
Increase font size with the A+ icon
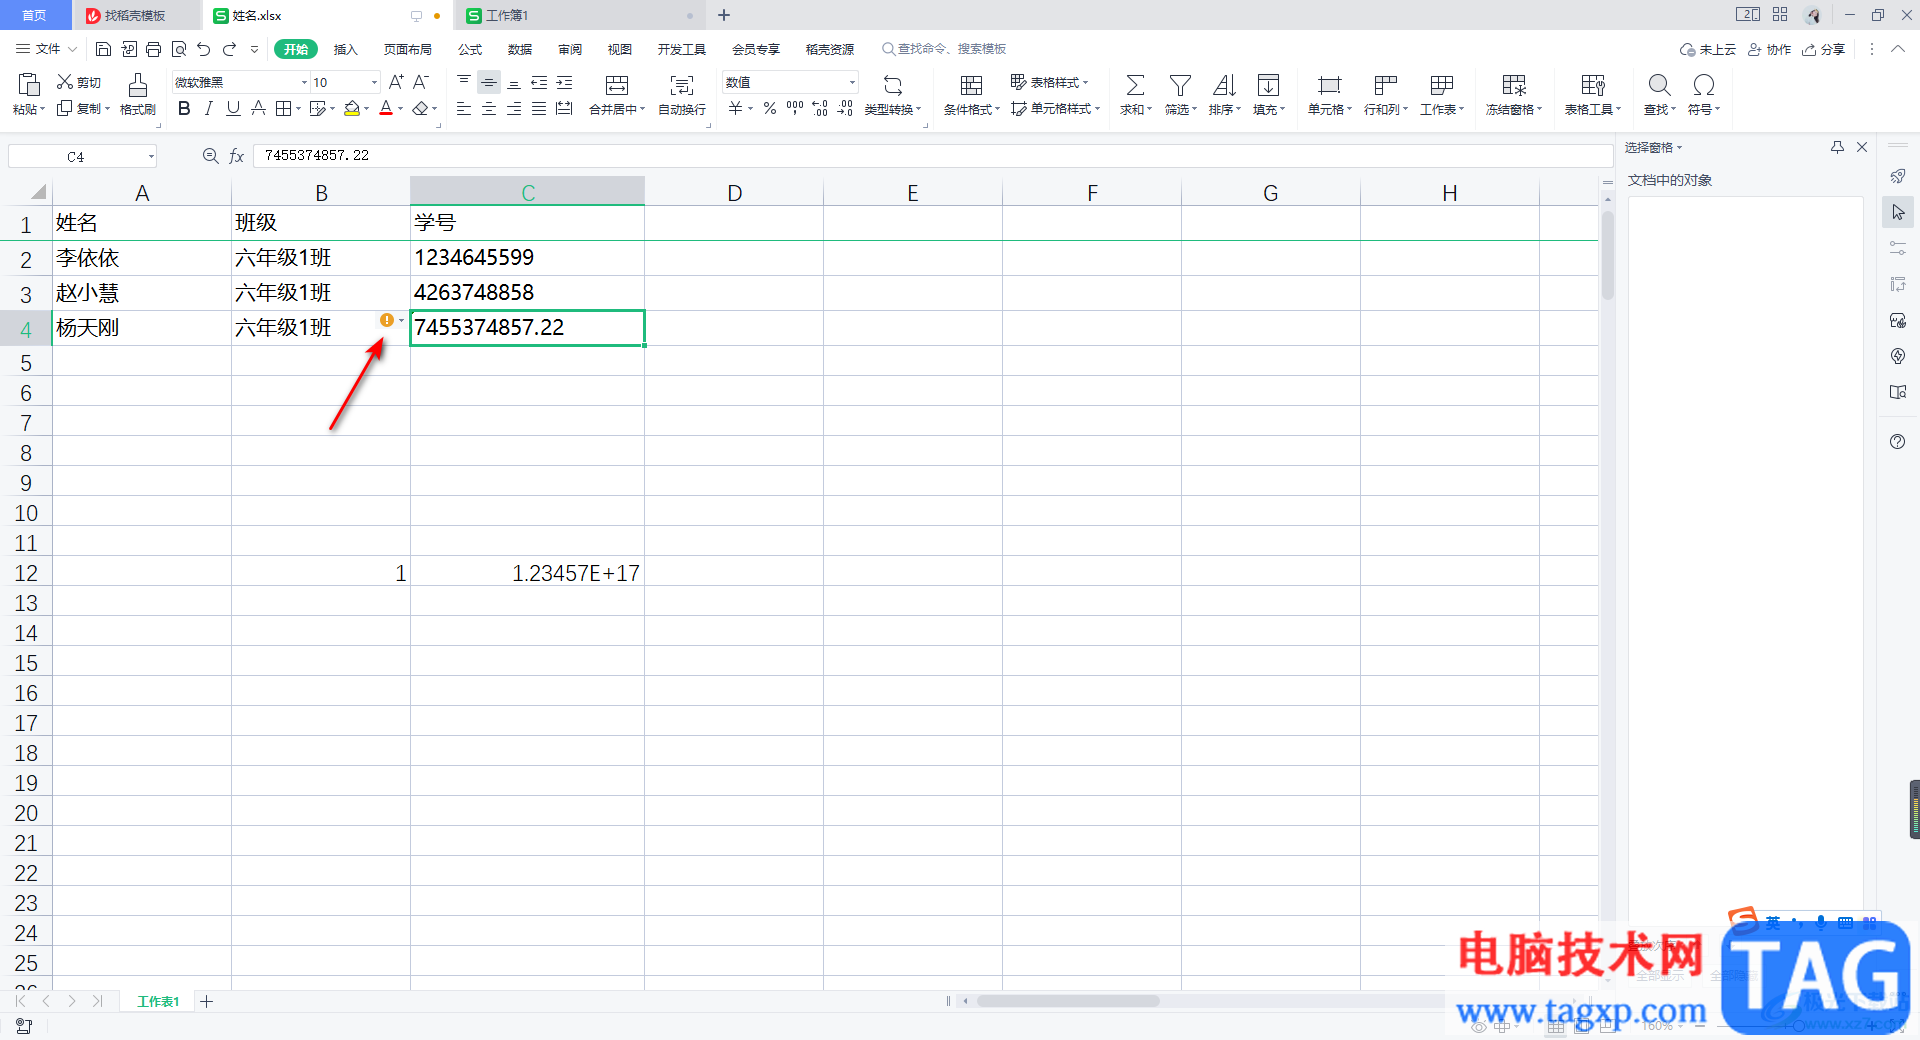(396, 82)
